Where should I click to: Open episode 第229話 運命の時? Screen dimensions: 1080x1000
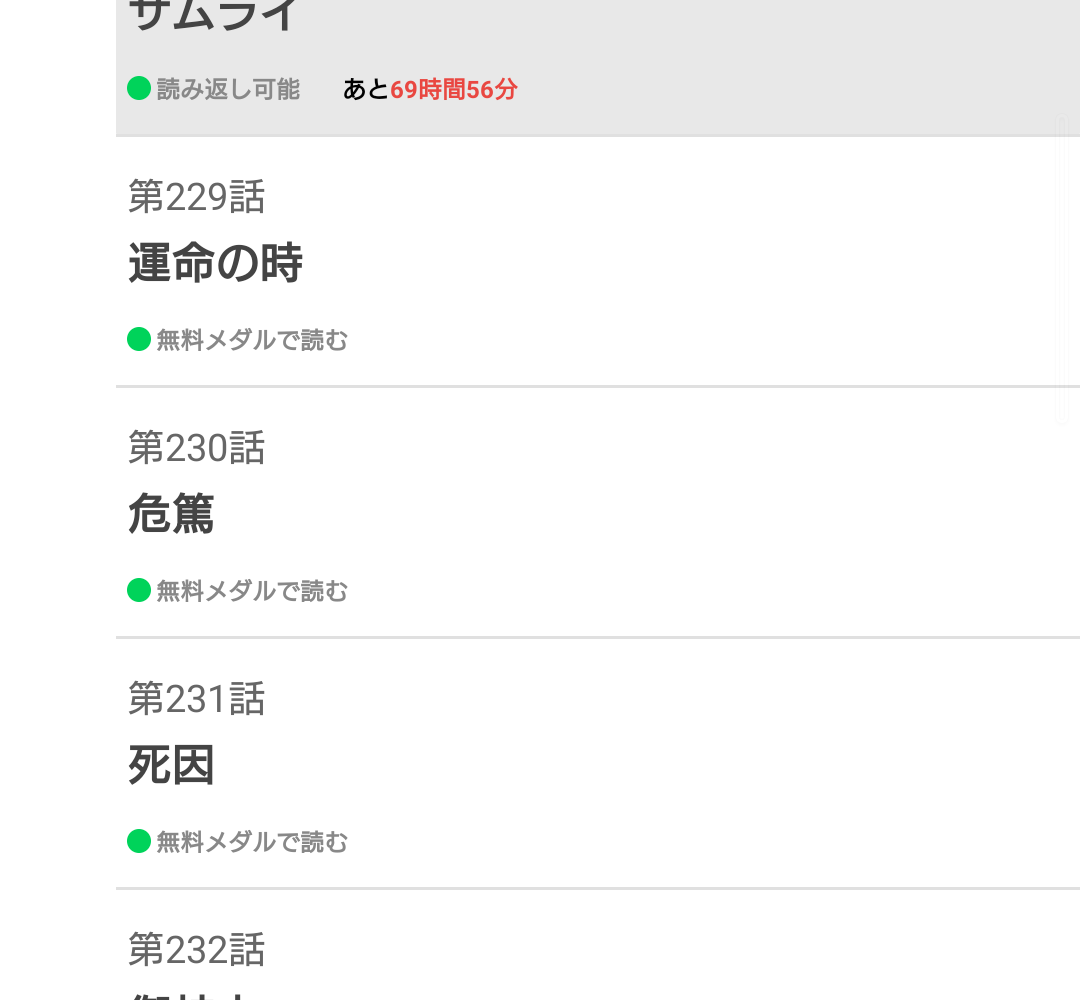click(x=598, y=262)
